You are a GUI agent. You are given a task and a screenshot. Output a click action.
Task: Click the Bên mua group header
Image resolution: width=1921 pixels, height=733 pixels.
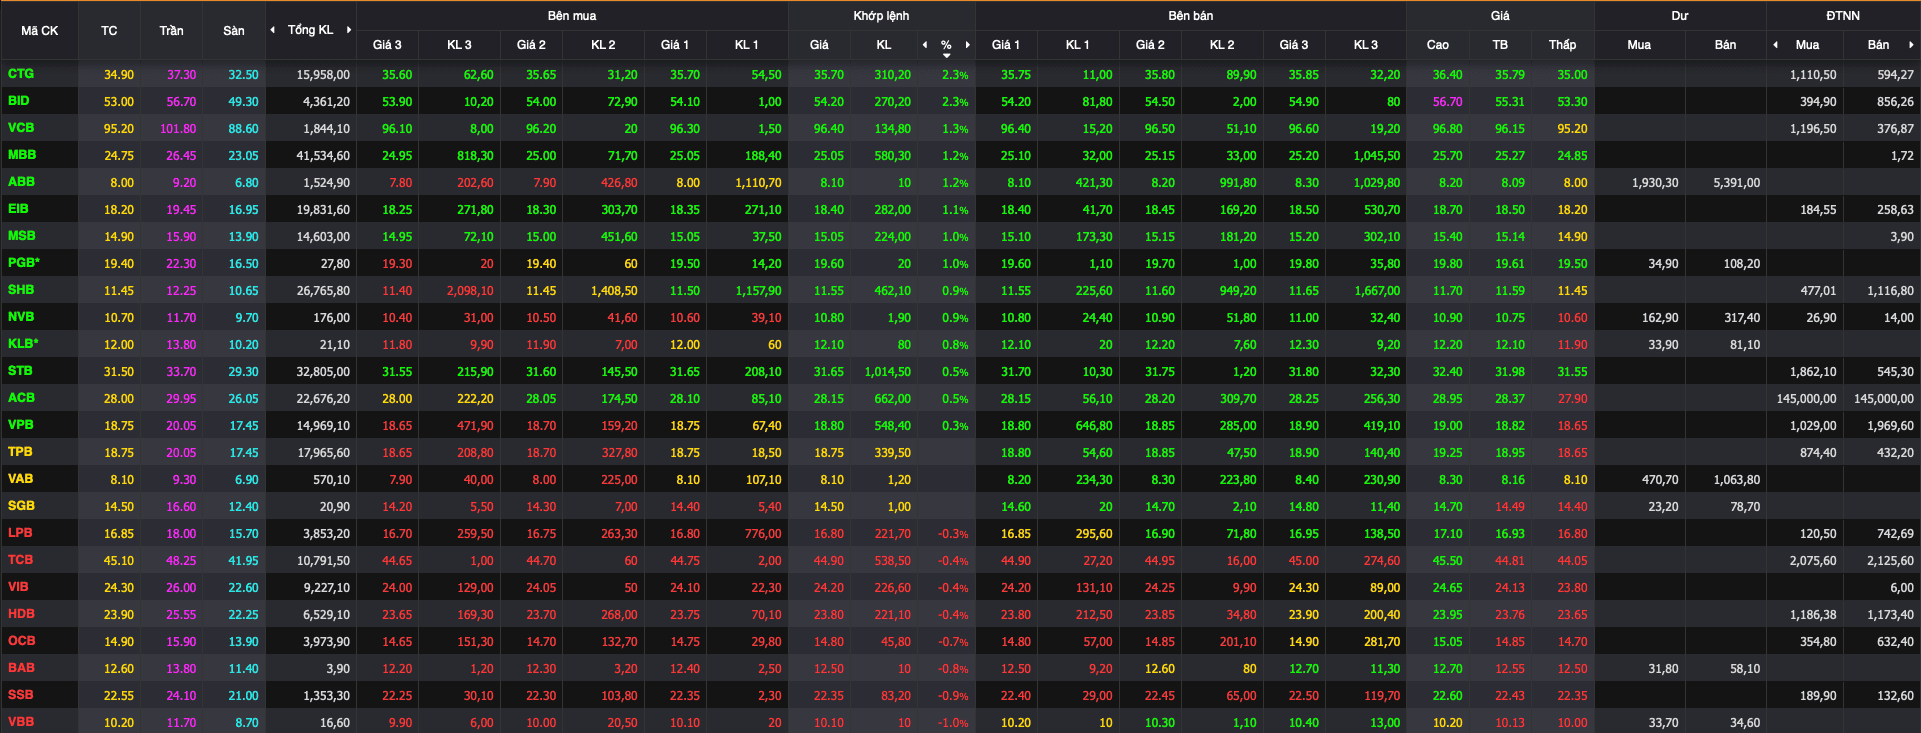coord(572,16)
